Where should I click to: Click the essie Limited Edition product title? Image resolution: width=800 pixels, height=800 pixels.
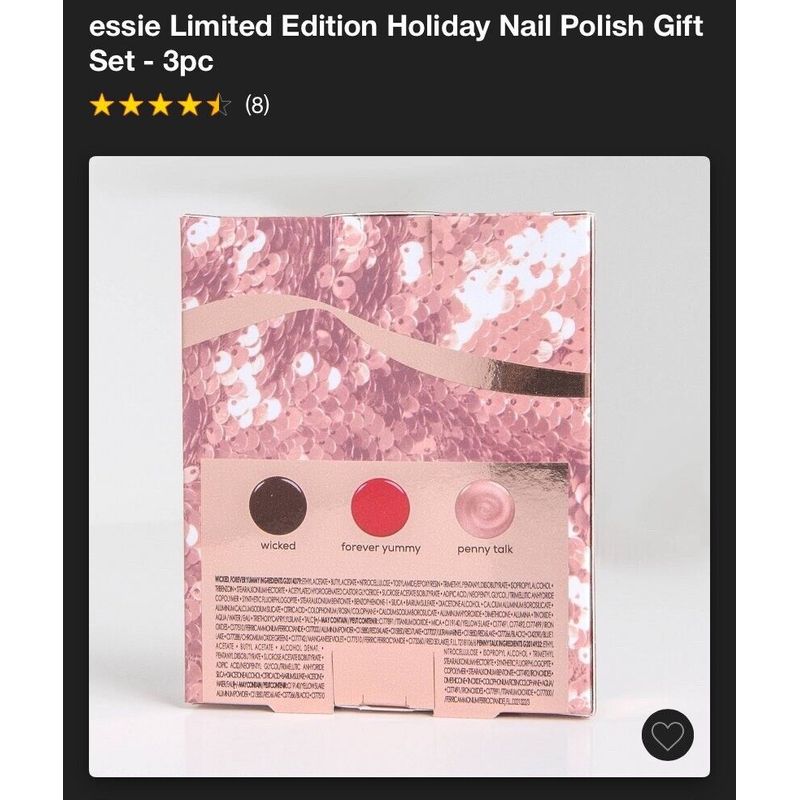[396, 43]
